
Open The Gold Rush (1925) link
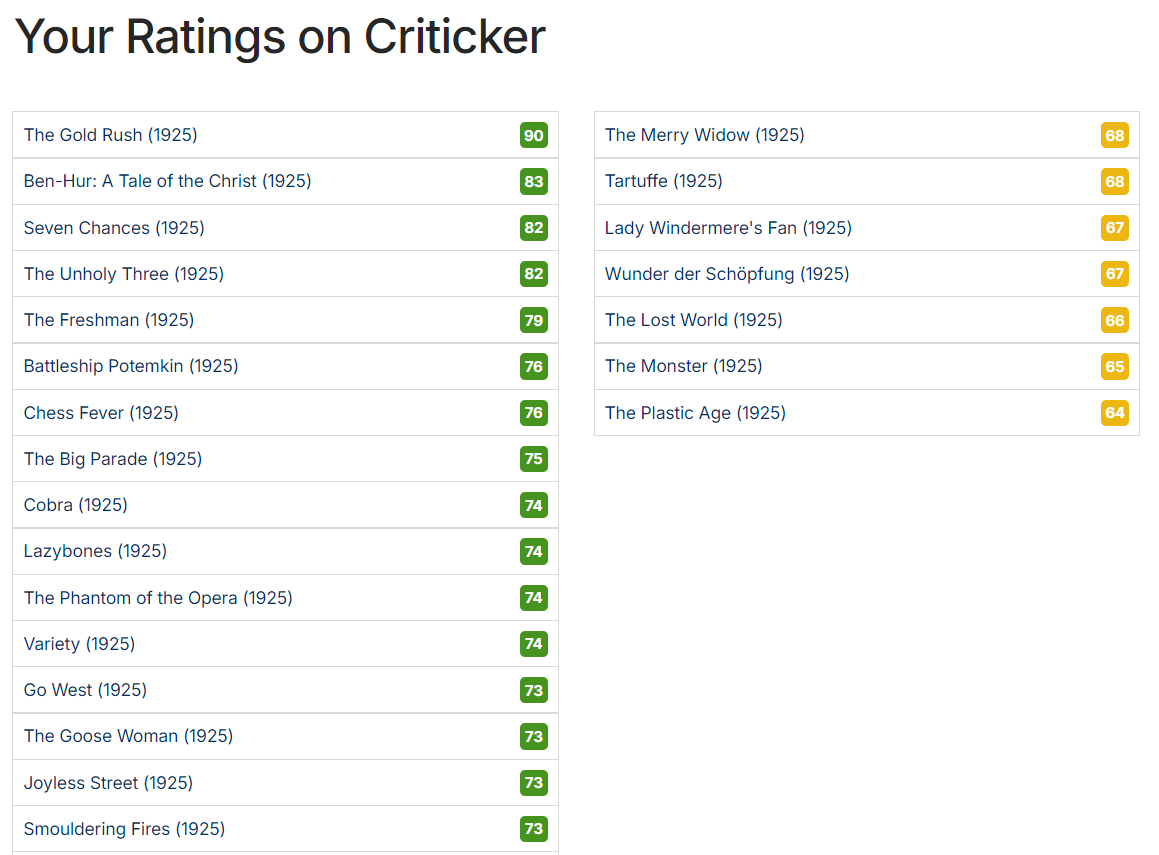[x=111, y=135]
